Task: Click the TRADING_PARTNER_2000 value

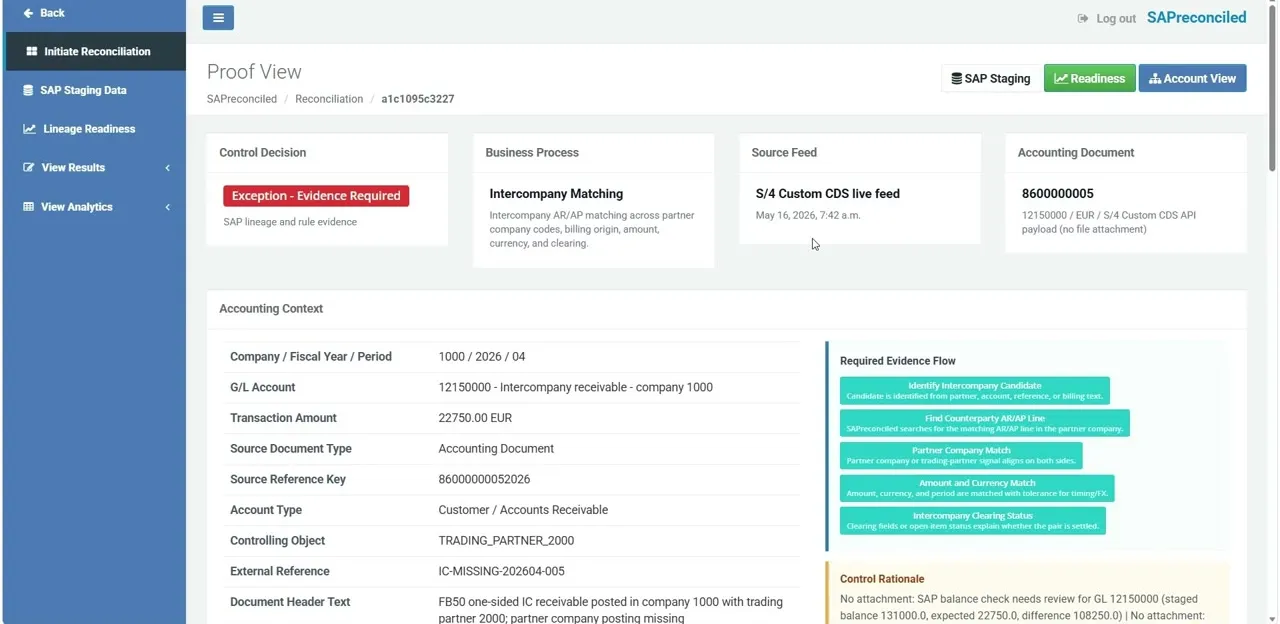Action: point(506,541)
